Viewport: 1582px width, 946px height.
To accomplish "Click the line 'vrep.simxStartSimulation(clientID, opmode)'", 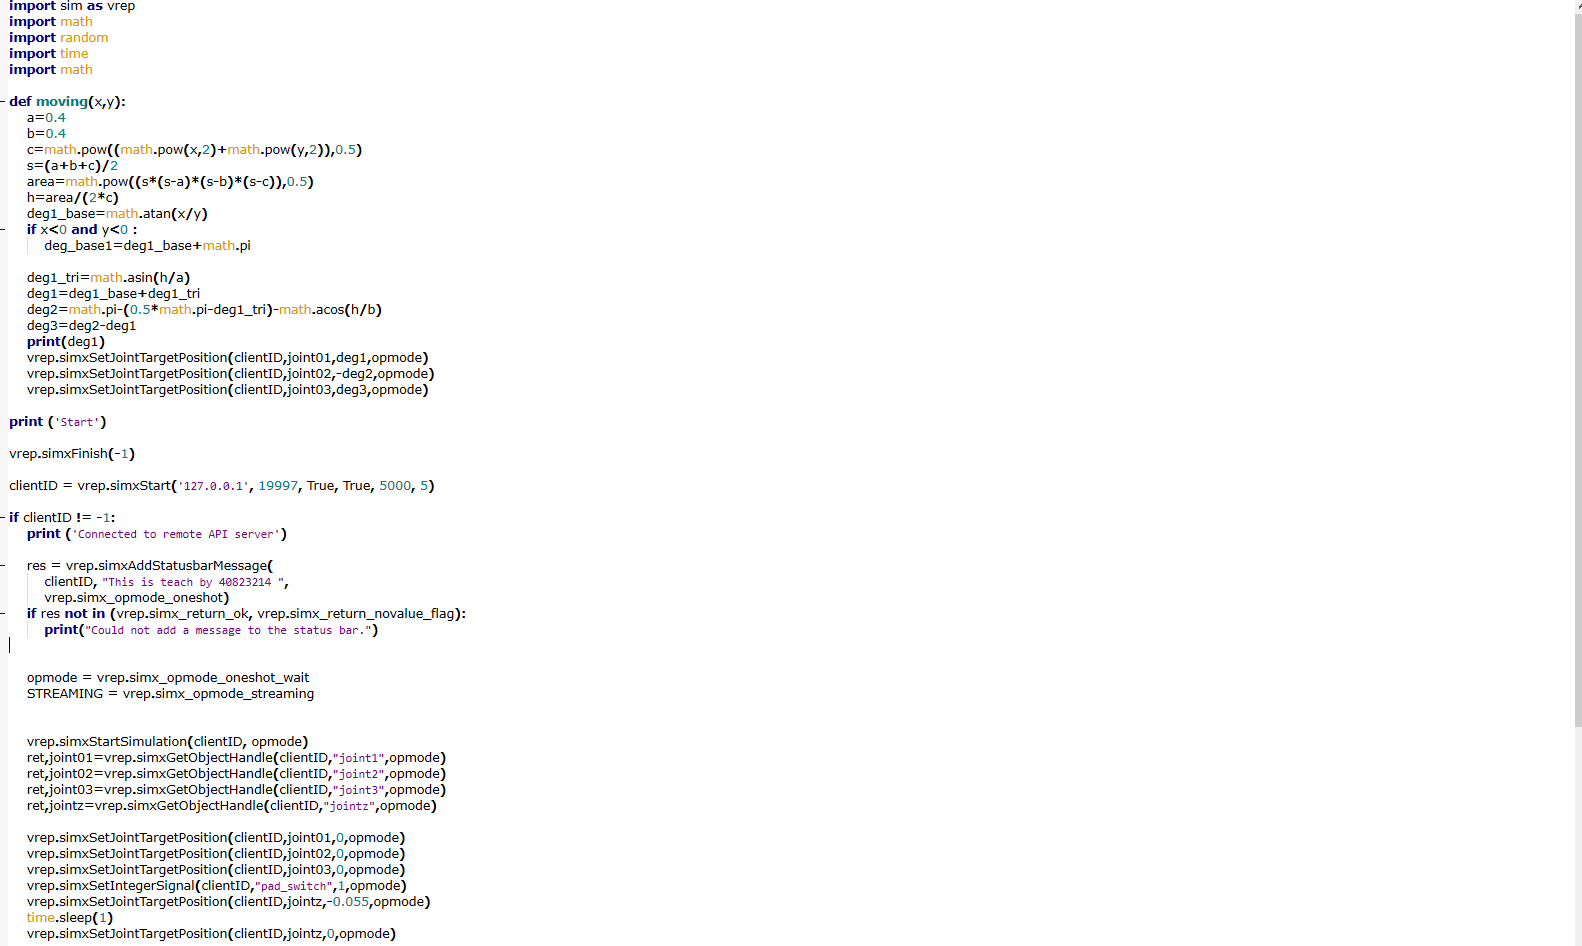I will pos(167,742).
